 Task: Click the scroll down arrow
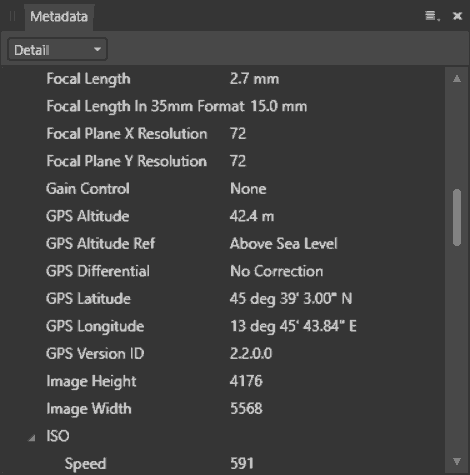(457, 461)
